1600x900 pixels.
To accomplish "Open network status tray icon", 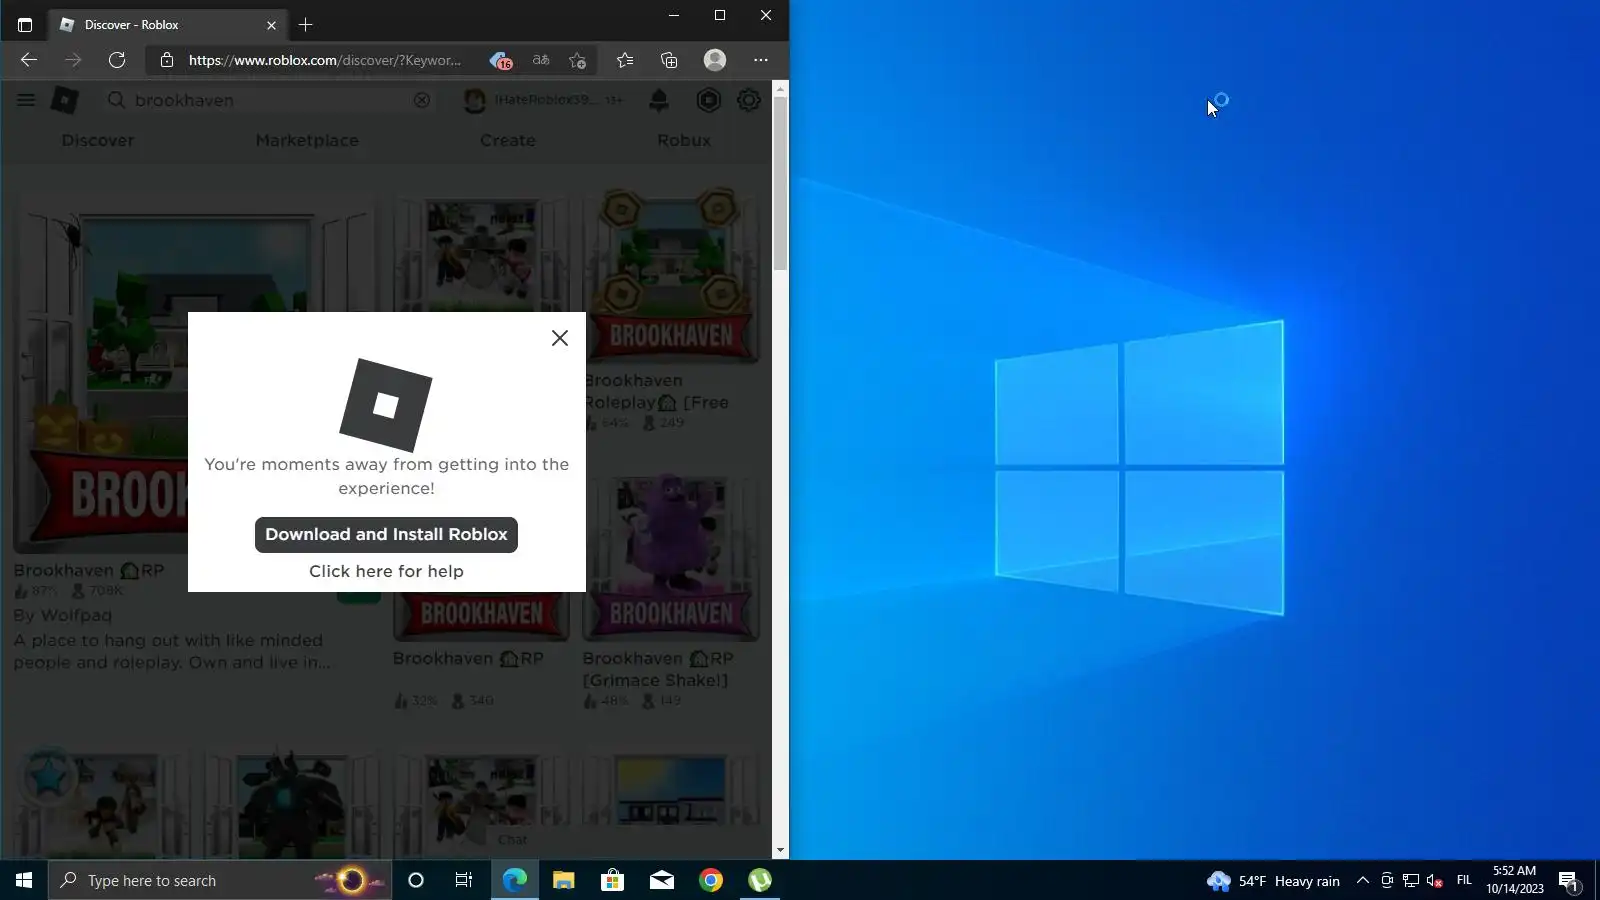I will [1411, 881].
